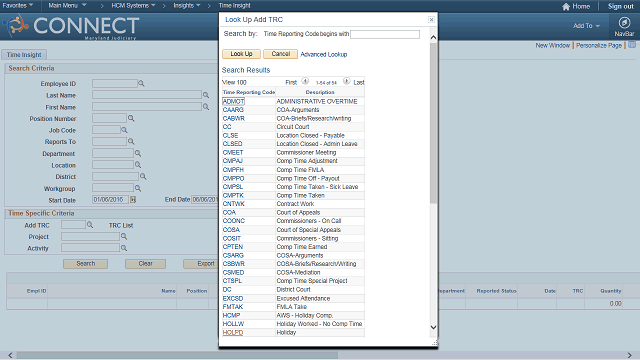Open the Start Date calendar picker
This screenshot has width=640, height=360.
[133, 200]
